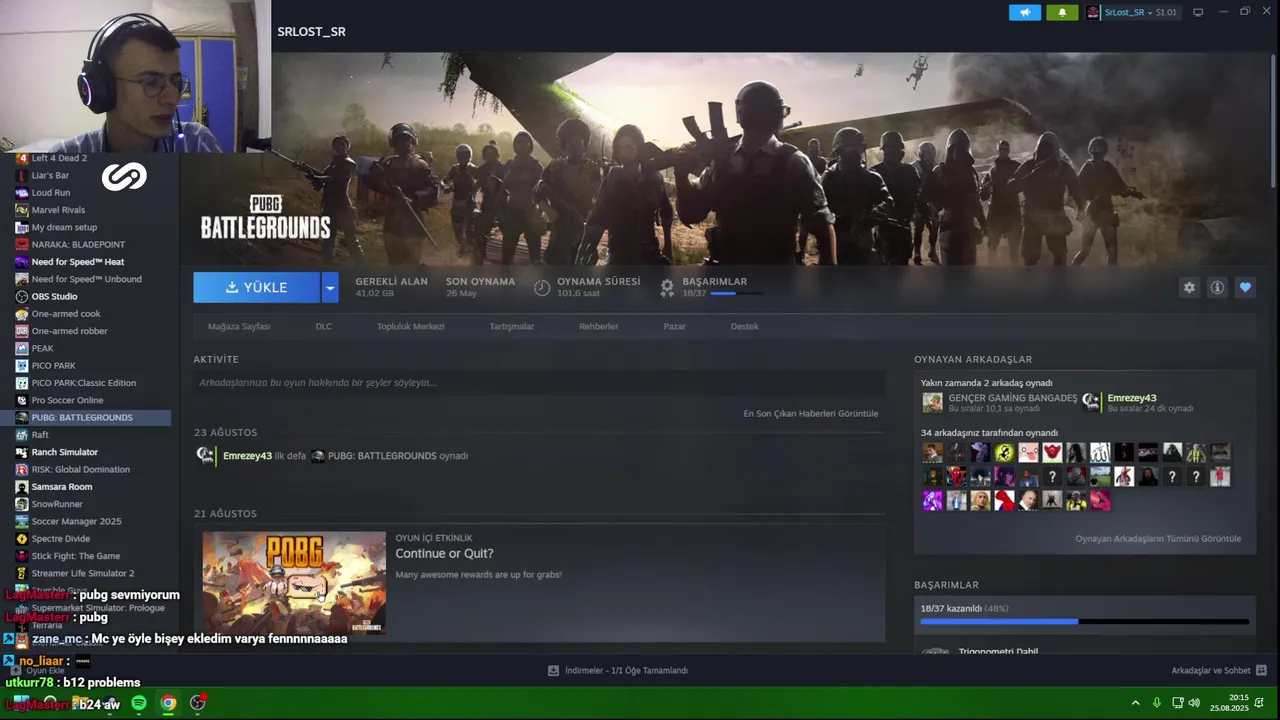Open GENÇER GAMİNG BANGADEŞ friend avatar
The image size is (1280, 720).
[x=932, y=402]
